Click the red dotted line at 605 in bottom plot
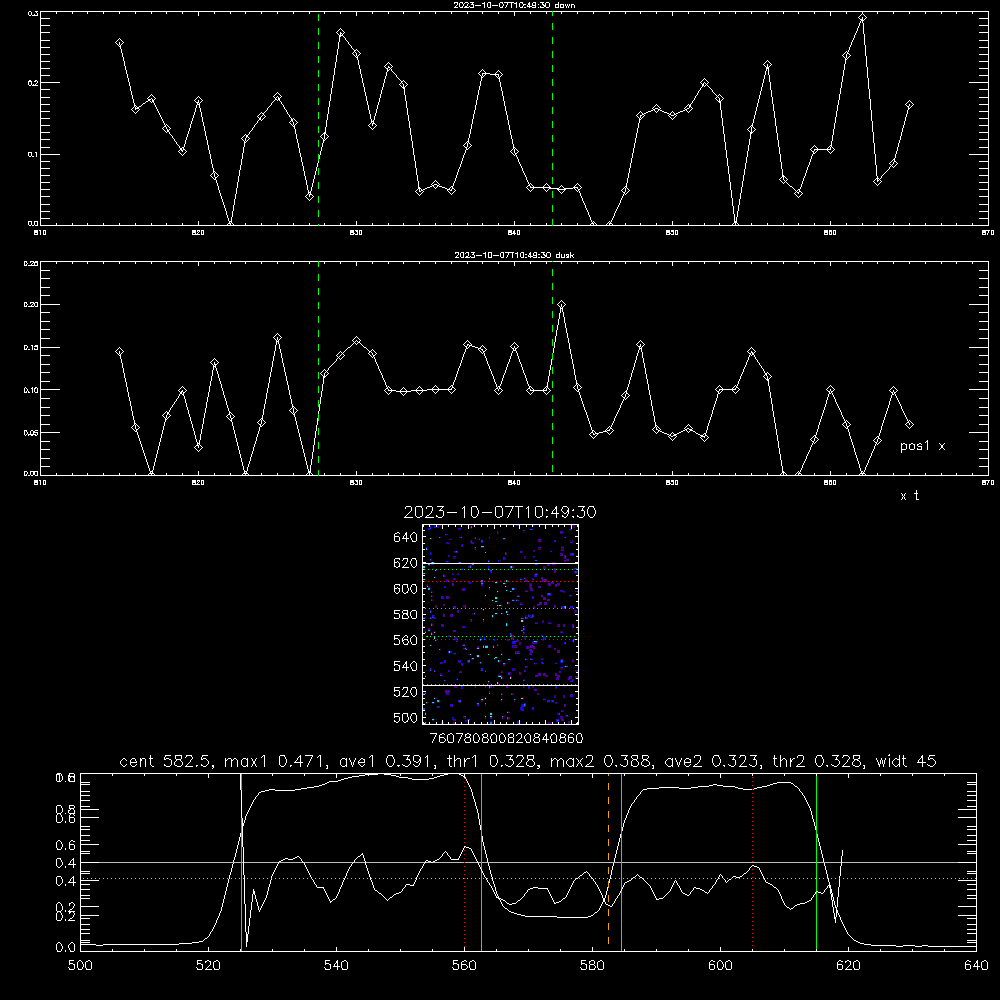1000x1000 pixels. 753,862
